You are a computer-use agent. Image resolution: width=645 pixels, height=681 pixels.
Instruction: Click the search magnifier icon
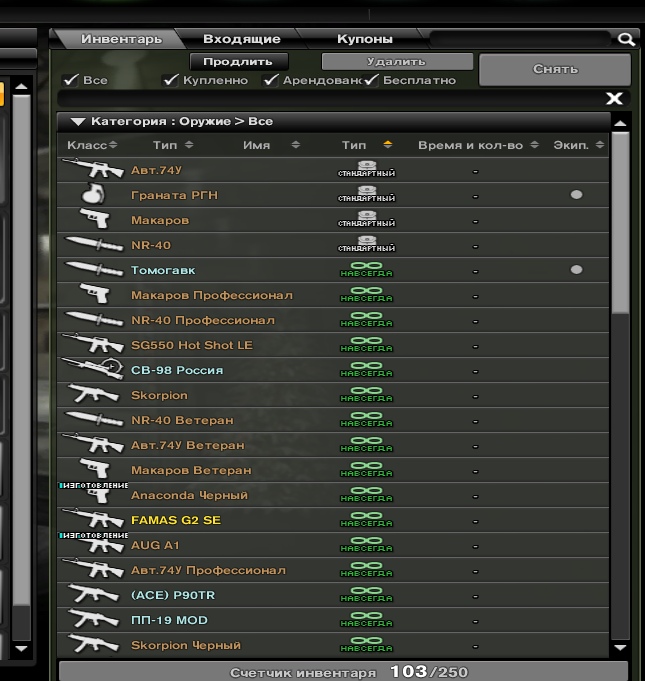point(626,40)
